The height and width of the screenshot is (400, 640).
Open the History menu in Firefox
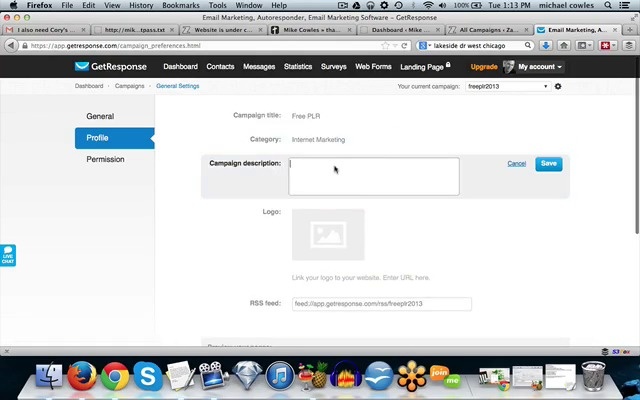pyautogui.click(x=141, y=5)
